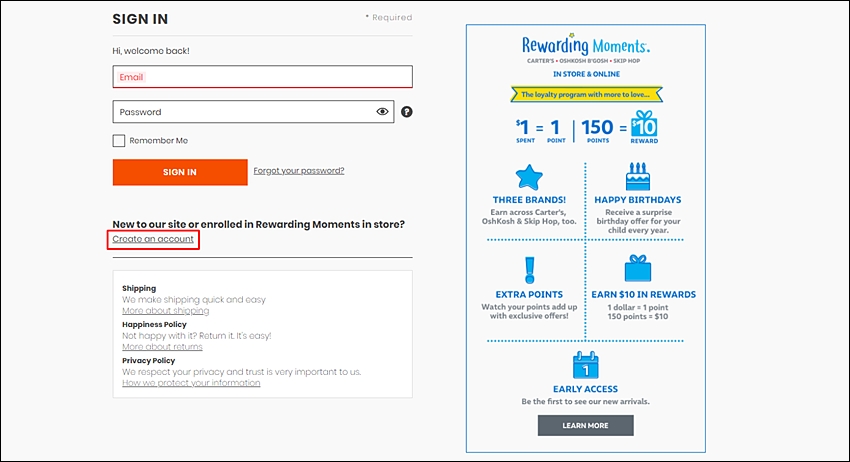Open the More about shipping link
Viewport: 850px width, 462px height.
[165, 311]
